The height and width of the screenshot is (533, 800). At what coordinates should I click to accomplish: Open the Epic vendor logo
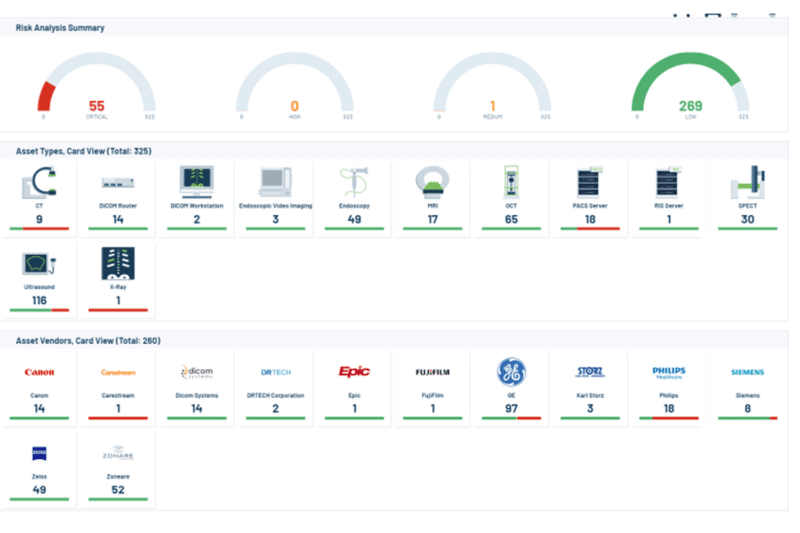pyautogui.click(x=354, y=371)
